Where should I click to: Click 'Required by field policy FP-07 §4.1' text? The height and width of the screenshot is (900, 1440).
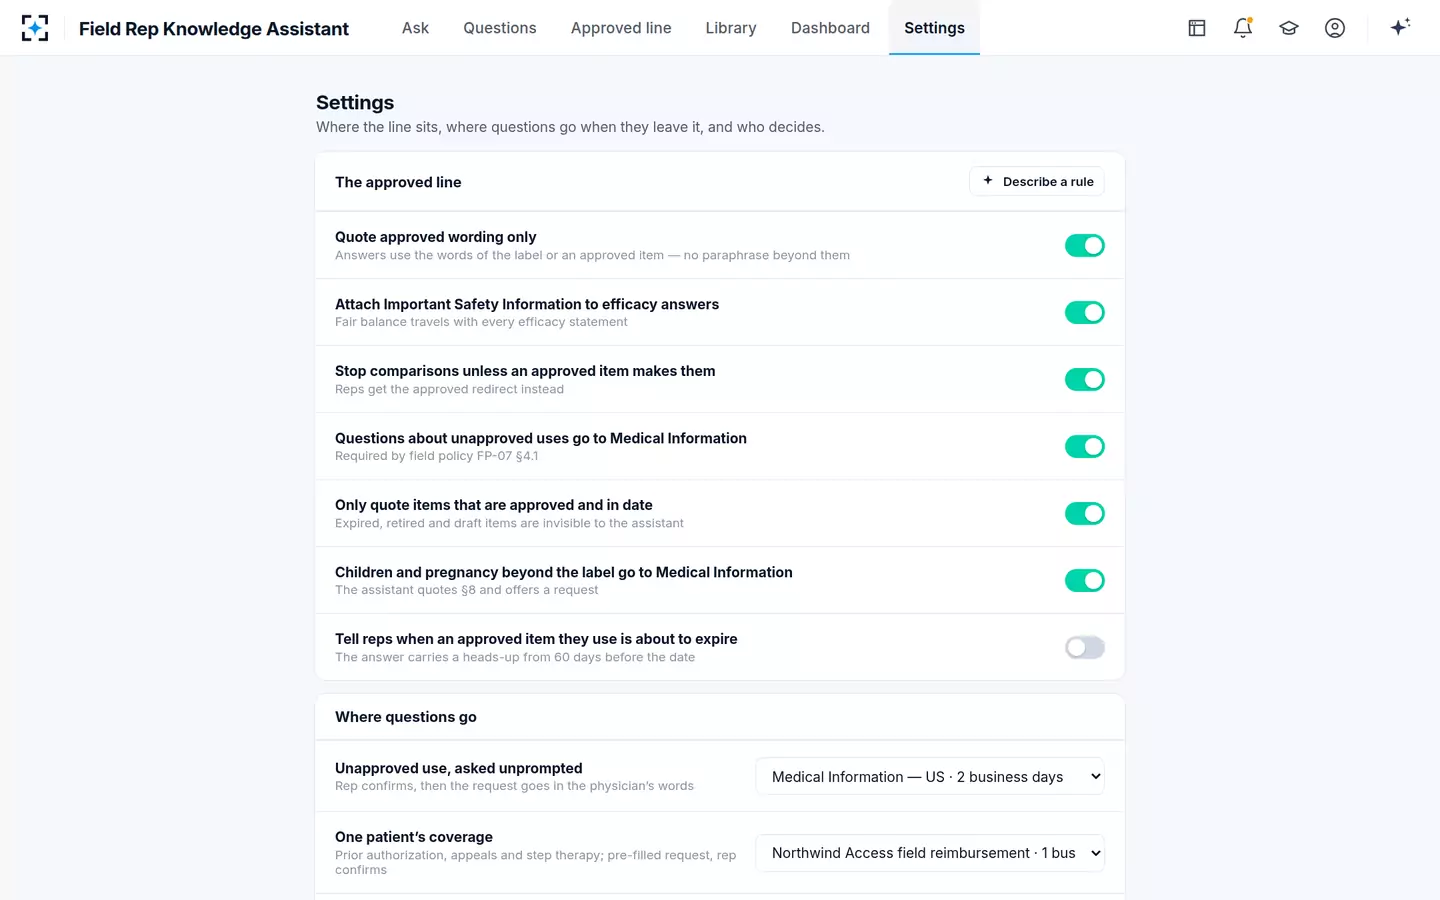pyautogui.click(x=436, y=456)
